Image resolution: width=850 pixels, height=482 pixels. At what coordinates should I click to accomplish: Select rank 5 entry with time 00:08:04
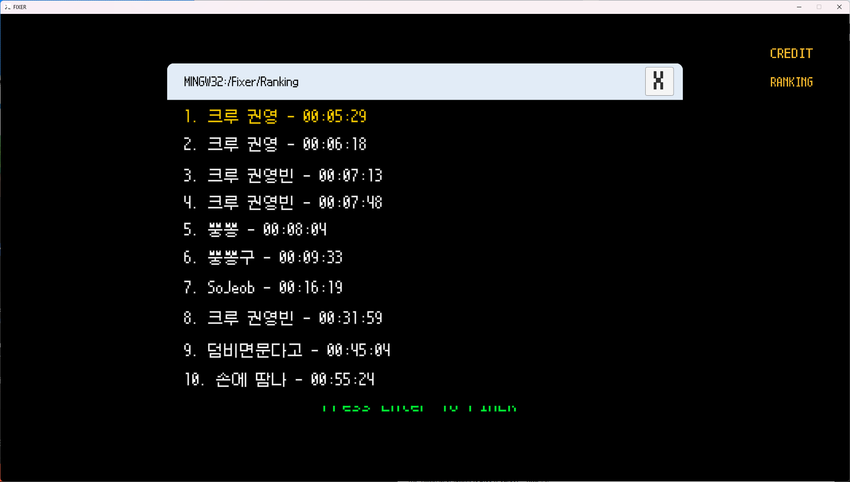coord(255,229)
